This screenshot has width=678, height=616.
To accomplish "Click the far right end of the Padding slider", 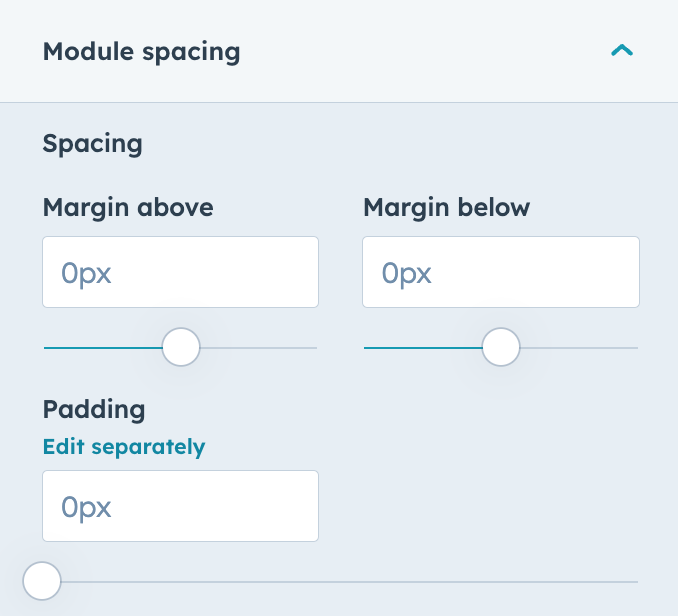I will pyautogui.click(x=636, y=582).
